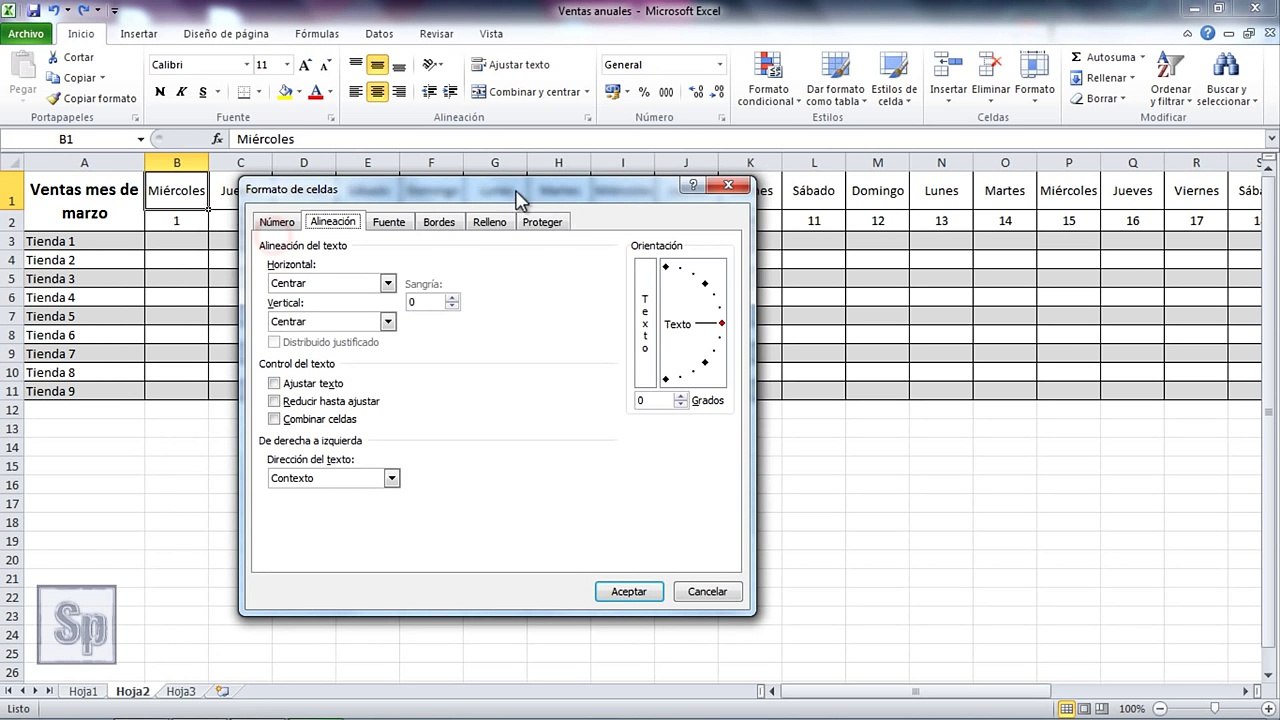This screenshot has width=1280, height=720.
Task: Switch to the Fuente tab in dialog
Action: tap(389, 222)
